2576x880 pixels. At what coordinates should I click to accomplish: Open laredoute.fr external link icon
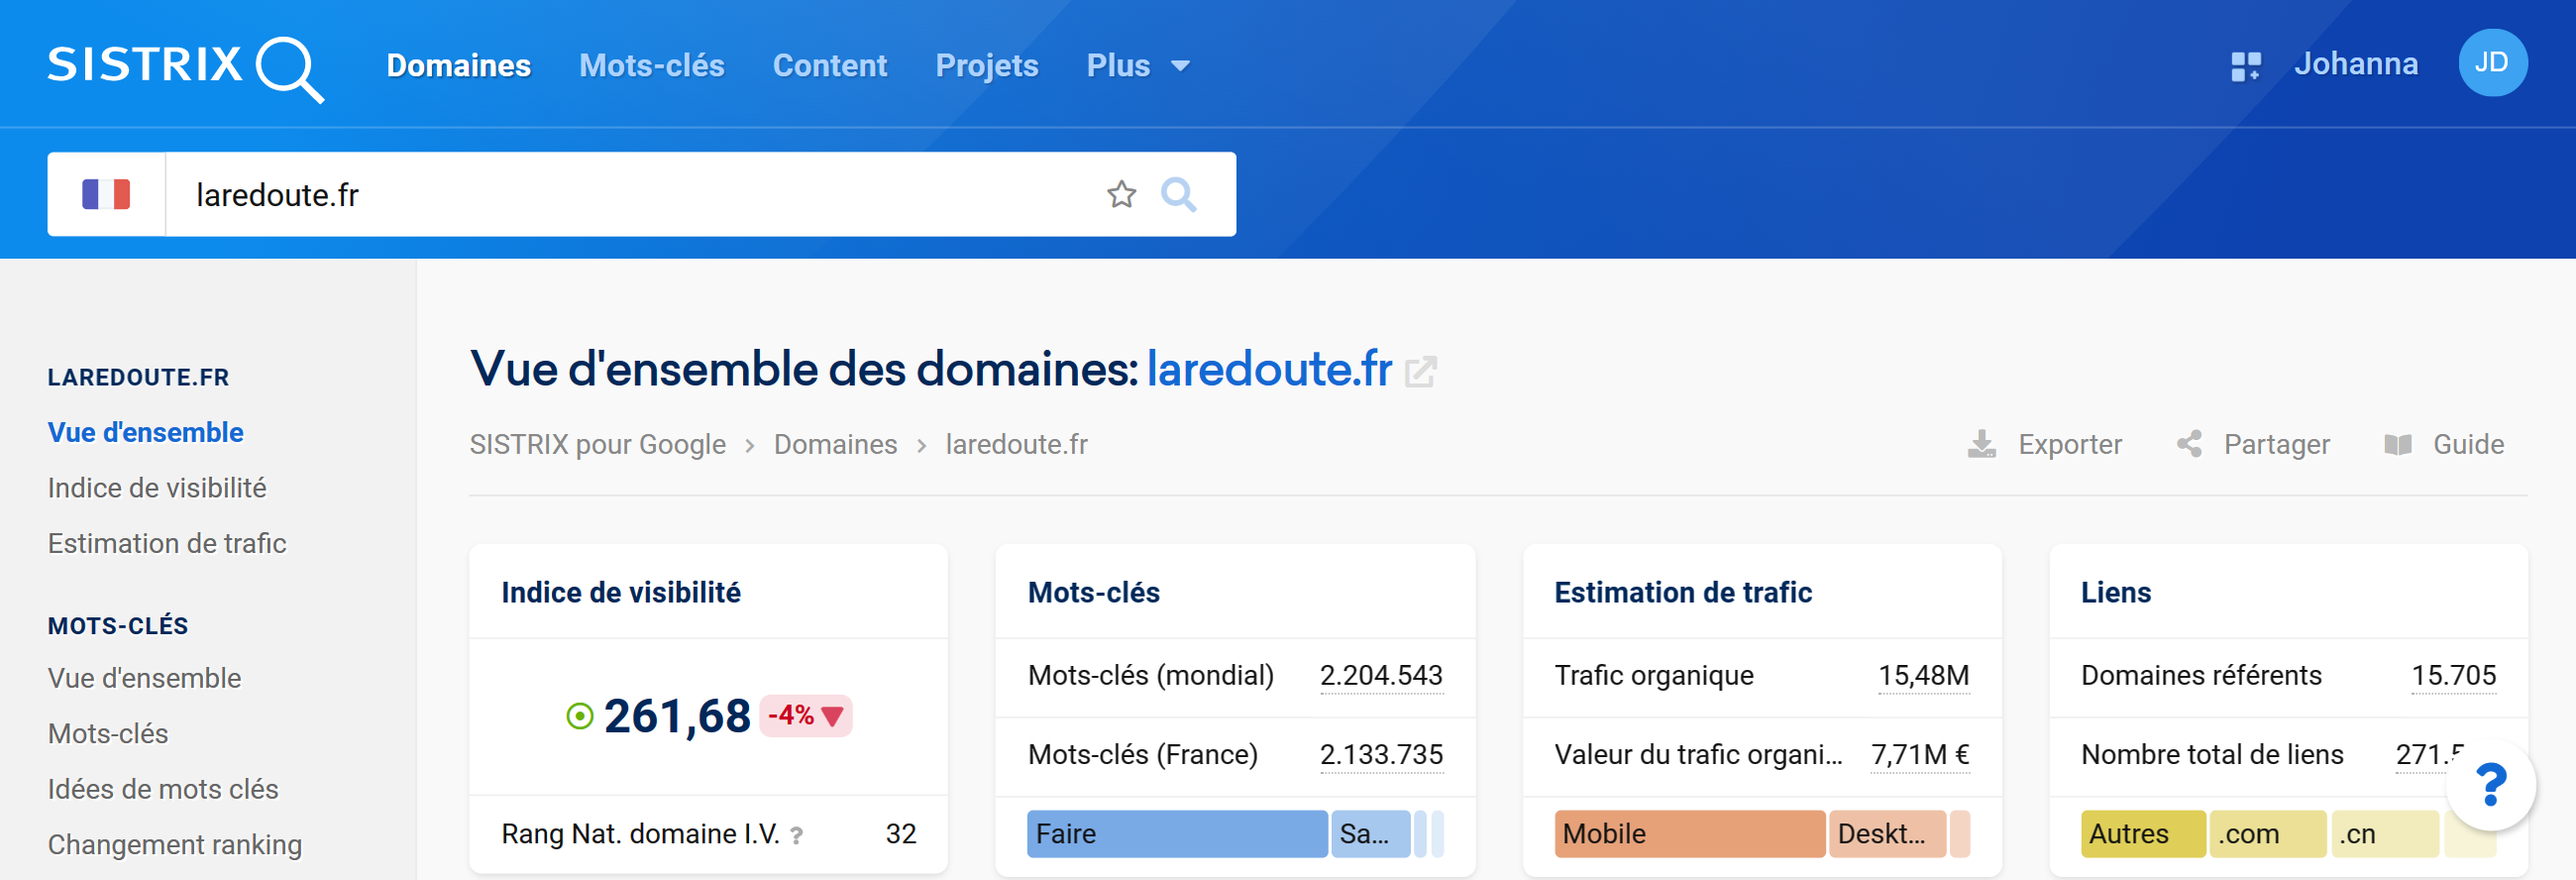tap(1420, 372)
